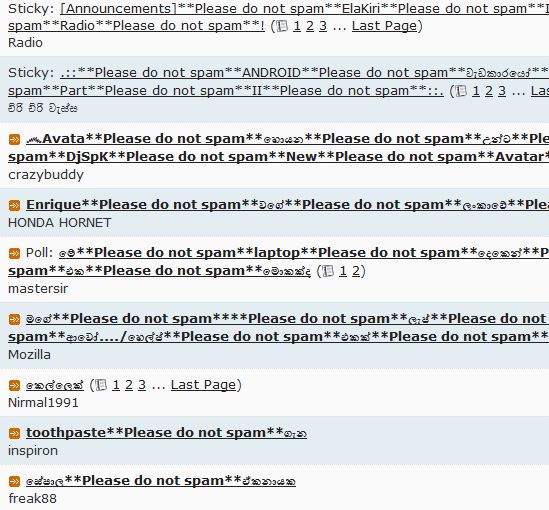Click author name HONDA HORNET

pyautogui.click(x=60, y=223)
